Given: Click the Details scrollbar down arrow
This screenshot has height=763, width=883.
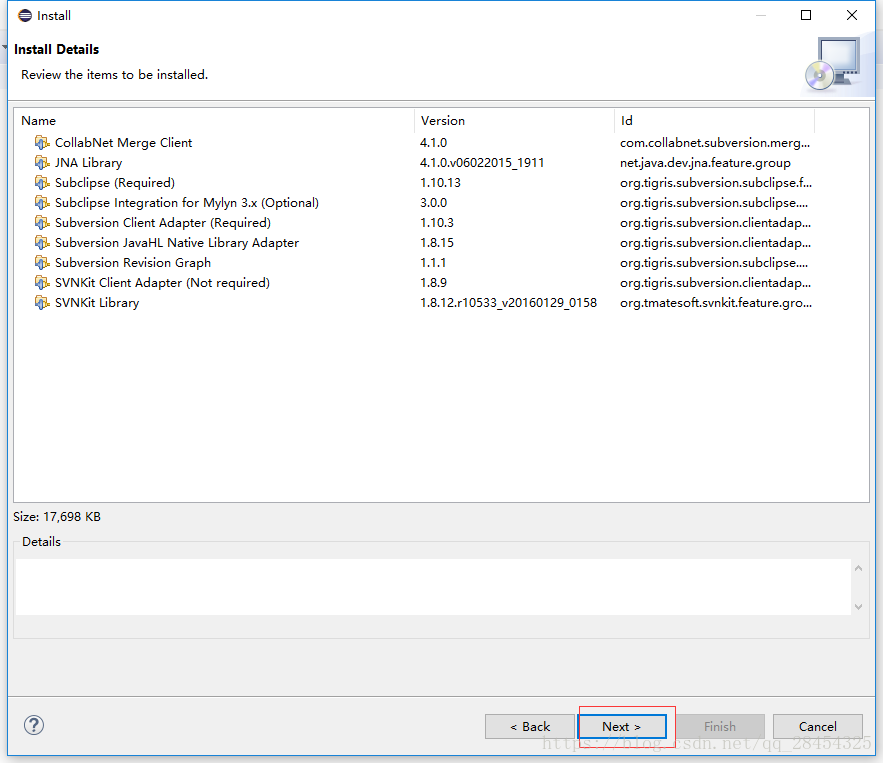Looking at the screenshot, I should [858, 606].
